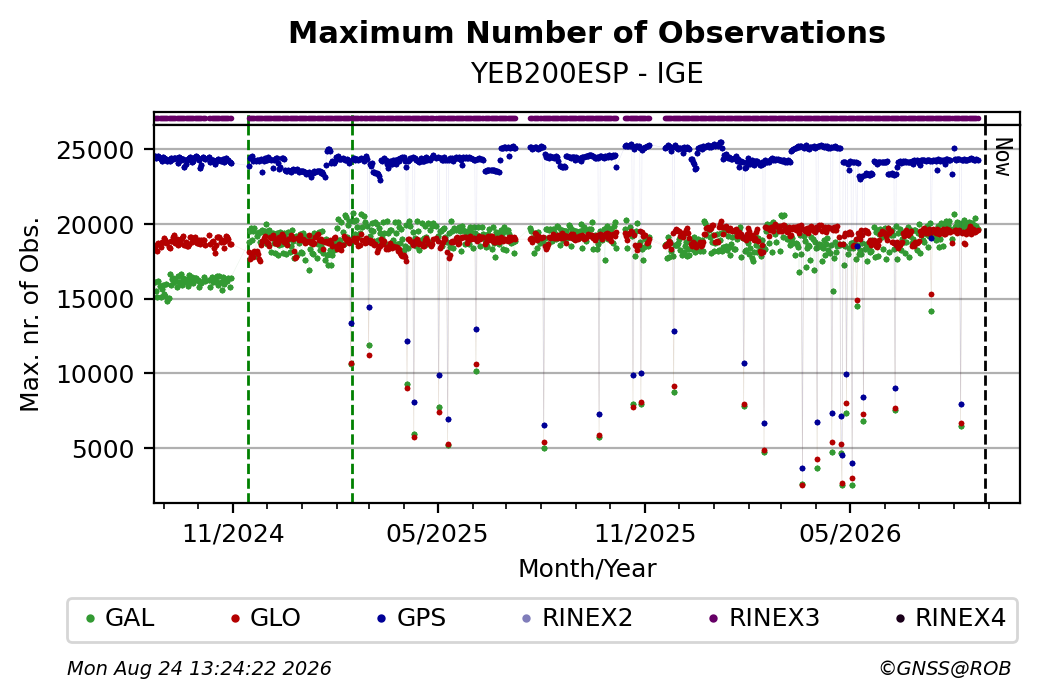Click the GAL green legend marker
The height and width of the screenshot is (699, 1040).
tap(91, 619)
